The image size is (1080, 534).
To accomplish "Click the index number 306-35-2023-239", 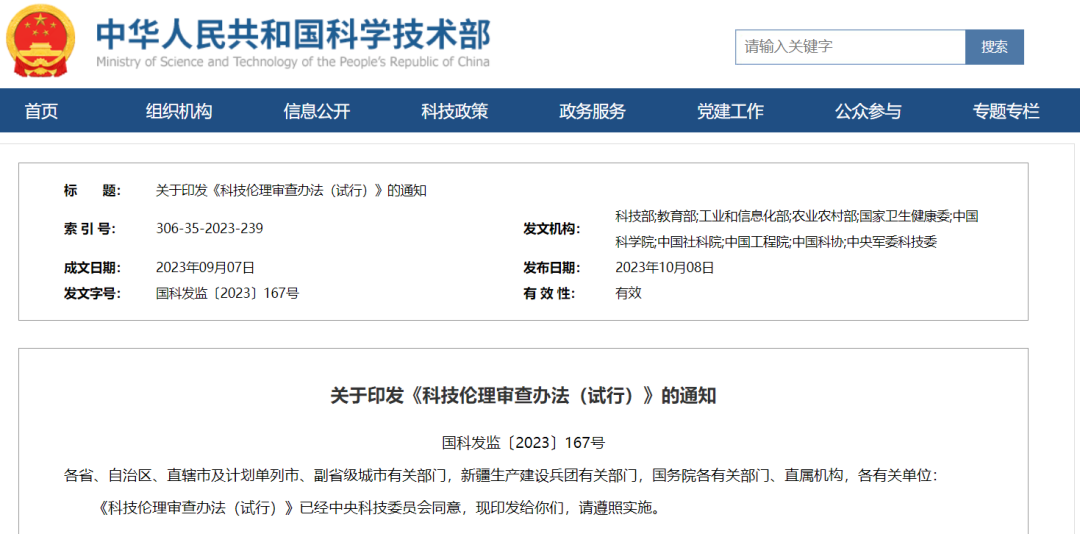I will (209, 229).
